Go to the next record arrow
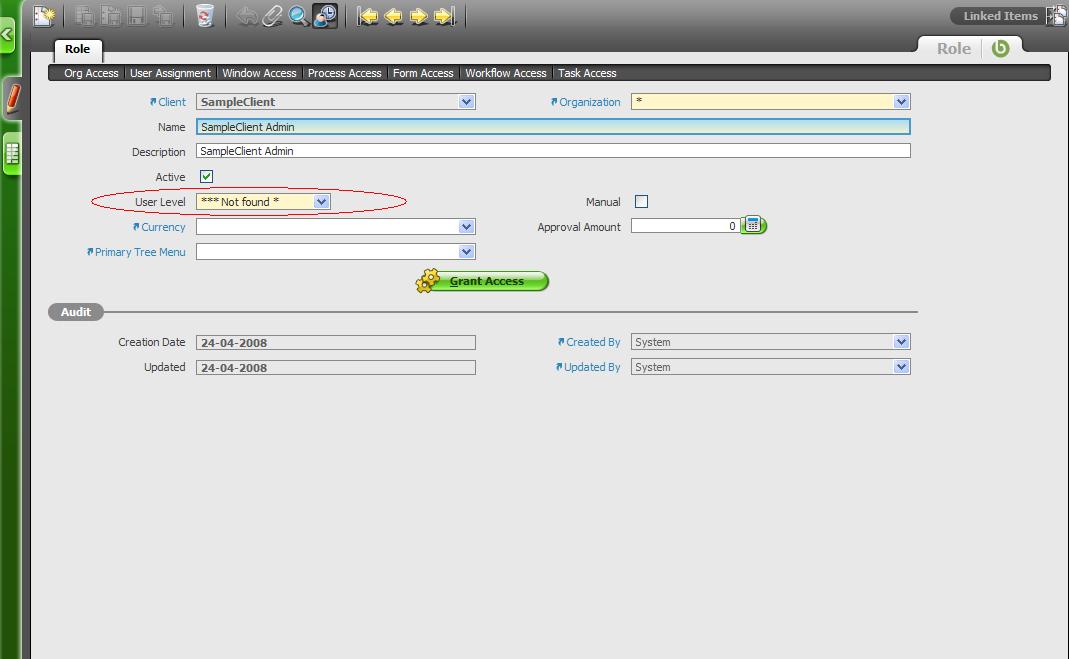This screenshot has width=1069, height=659. click(x=419, y=15)
